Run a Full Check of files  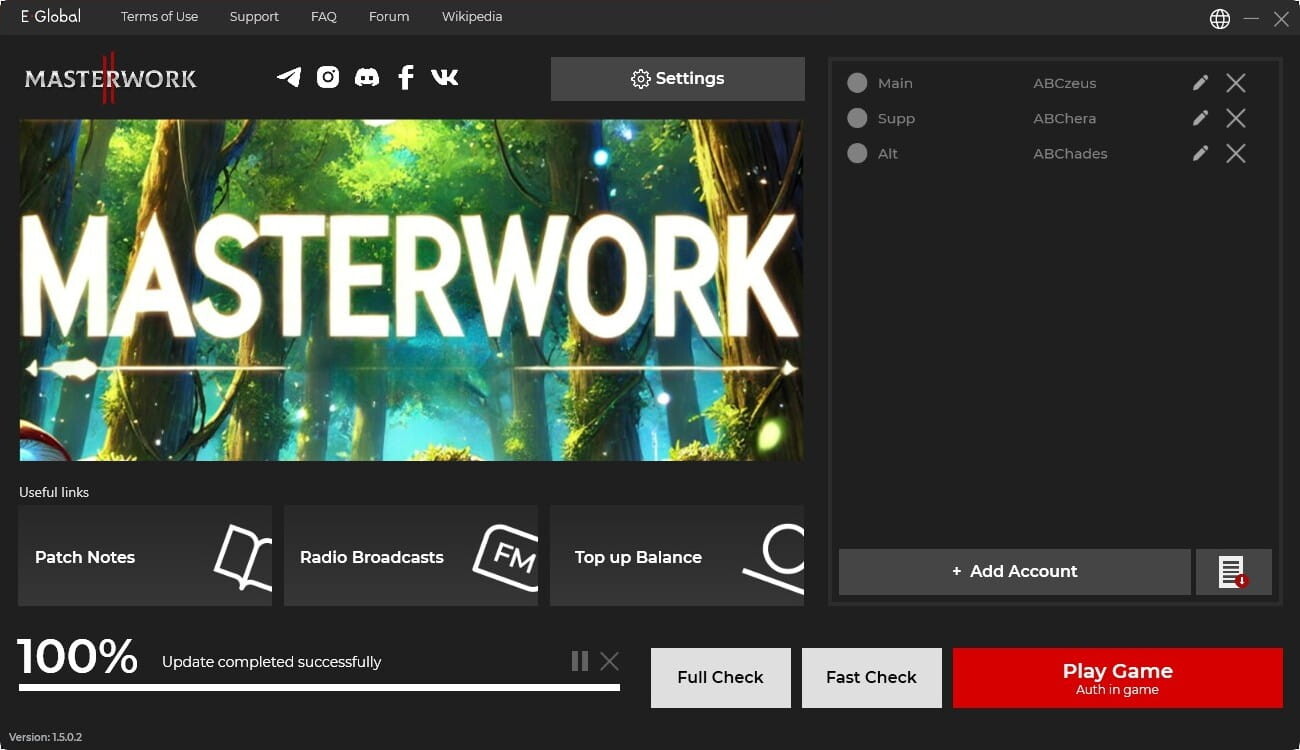pyautogui.click(x=720, y=678)
